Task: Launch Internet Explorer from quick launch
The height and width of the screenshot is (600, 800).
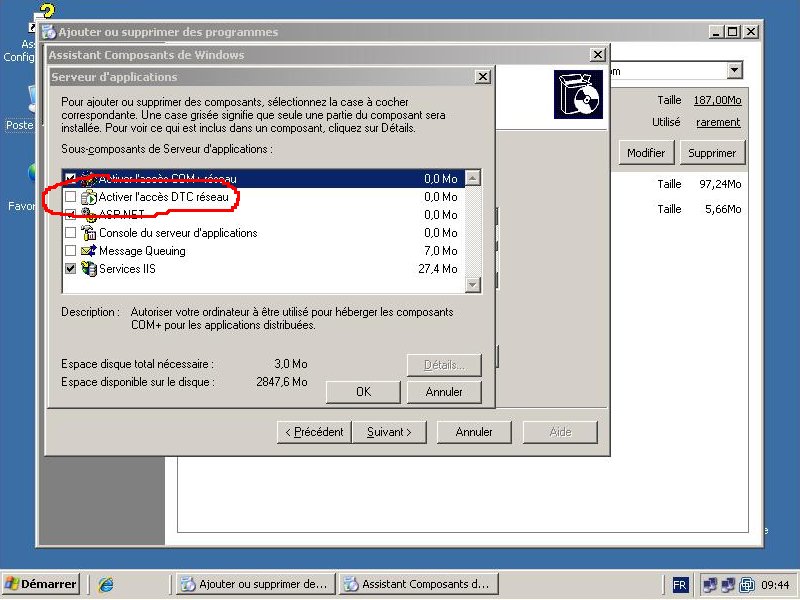Action: (105, 584)
